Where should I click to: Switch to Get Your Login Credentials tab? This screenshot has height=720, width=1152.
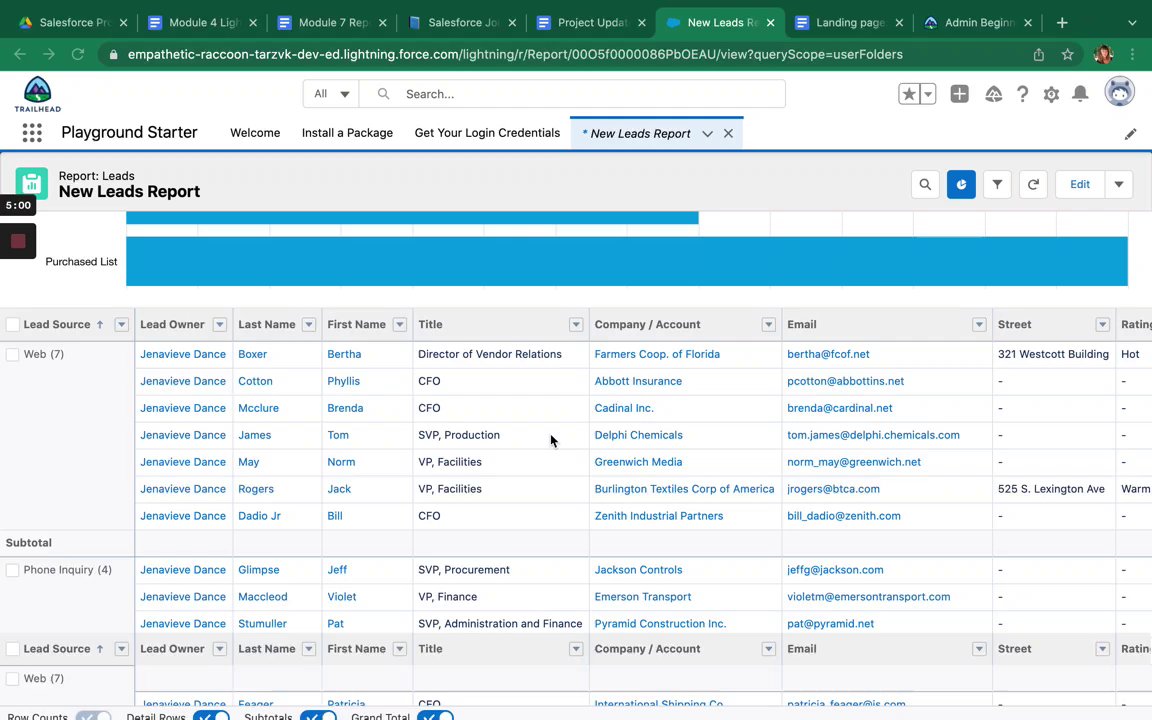[x=487, y=133]
